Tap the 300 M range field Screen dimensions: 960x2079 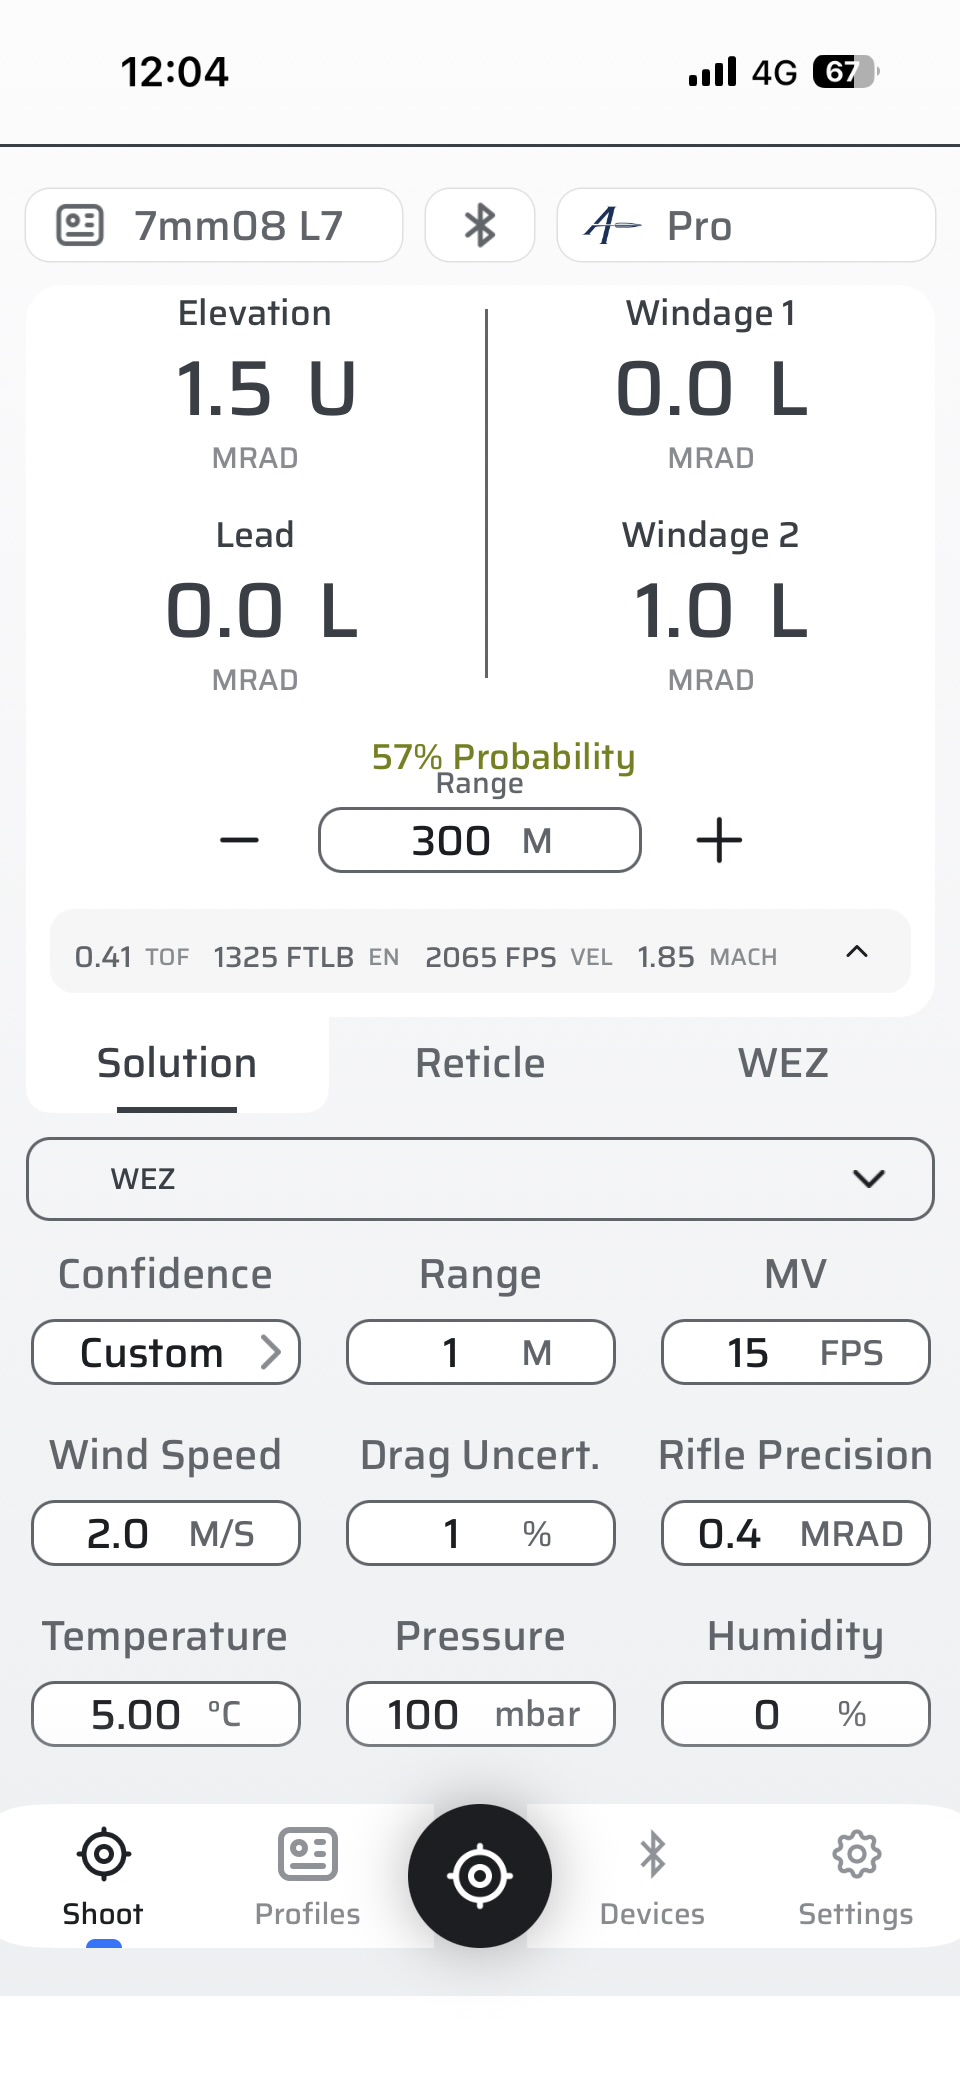480,840
